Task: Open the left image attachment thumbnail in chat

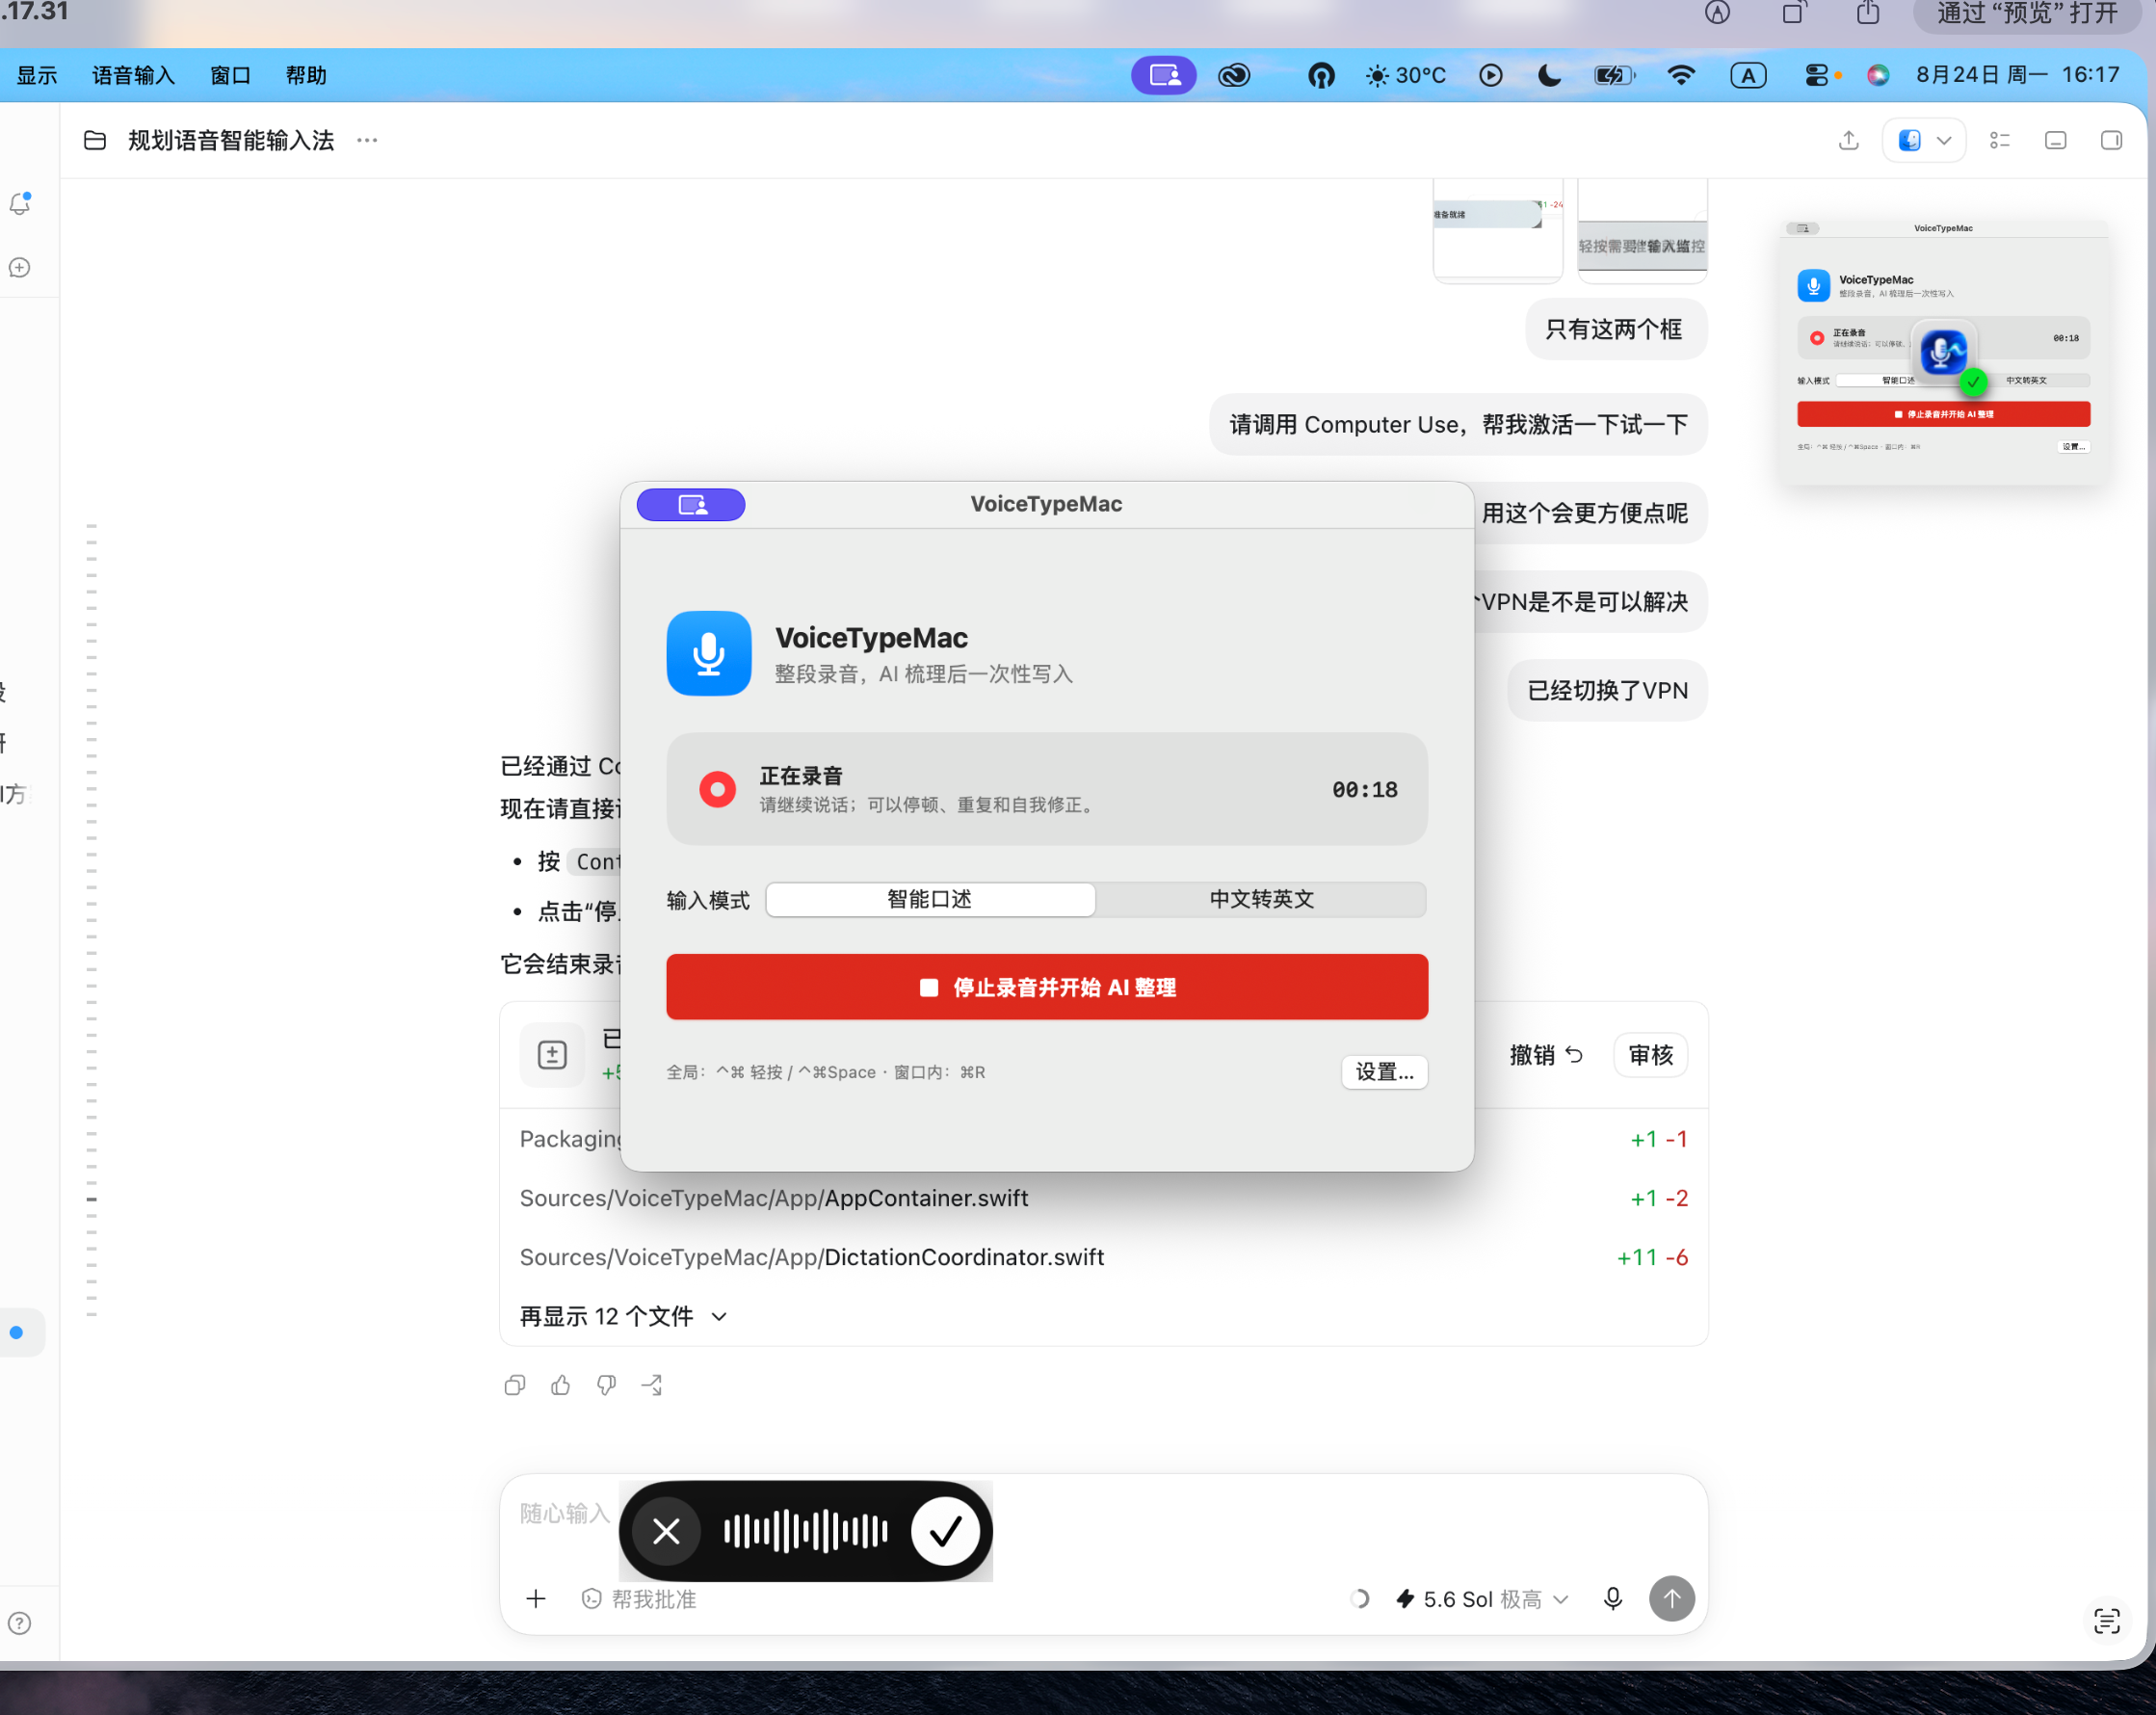Action: 1497,230
